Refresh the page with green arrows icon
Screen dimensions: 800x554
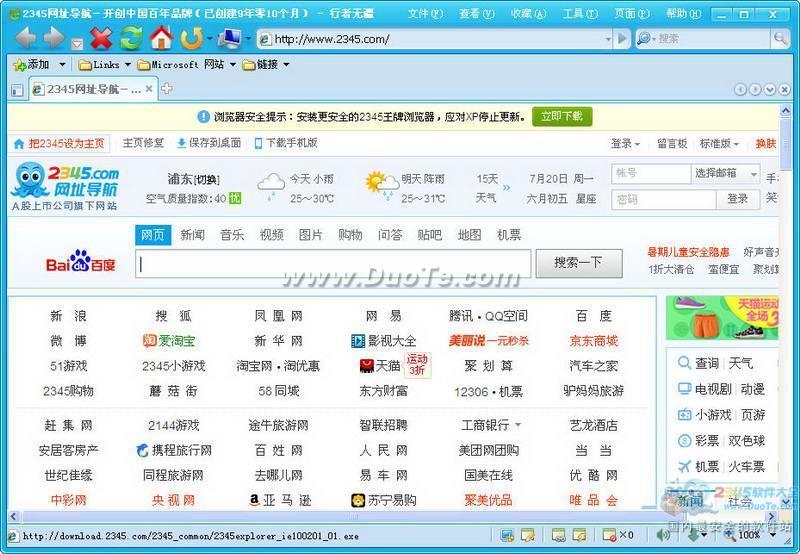[131, 38]
